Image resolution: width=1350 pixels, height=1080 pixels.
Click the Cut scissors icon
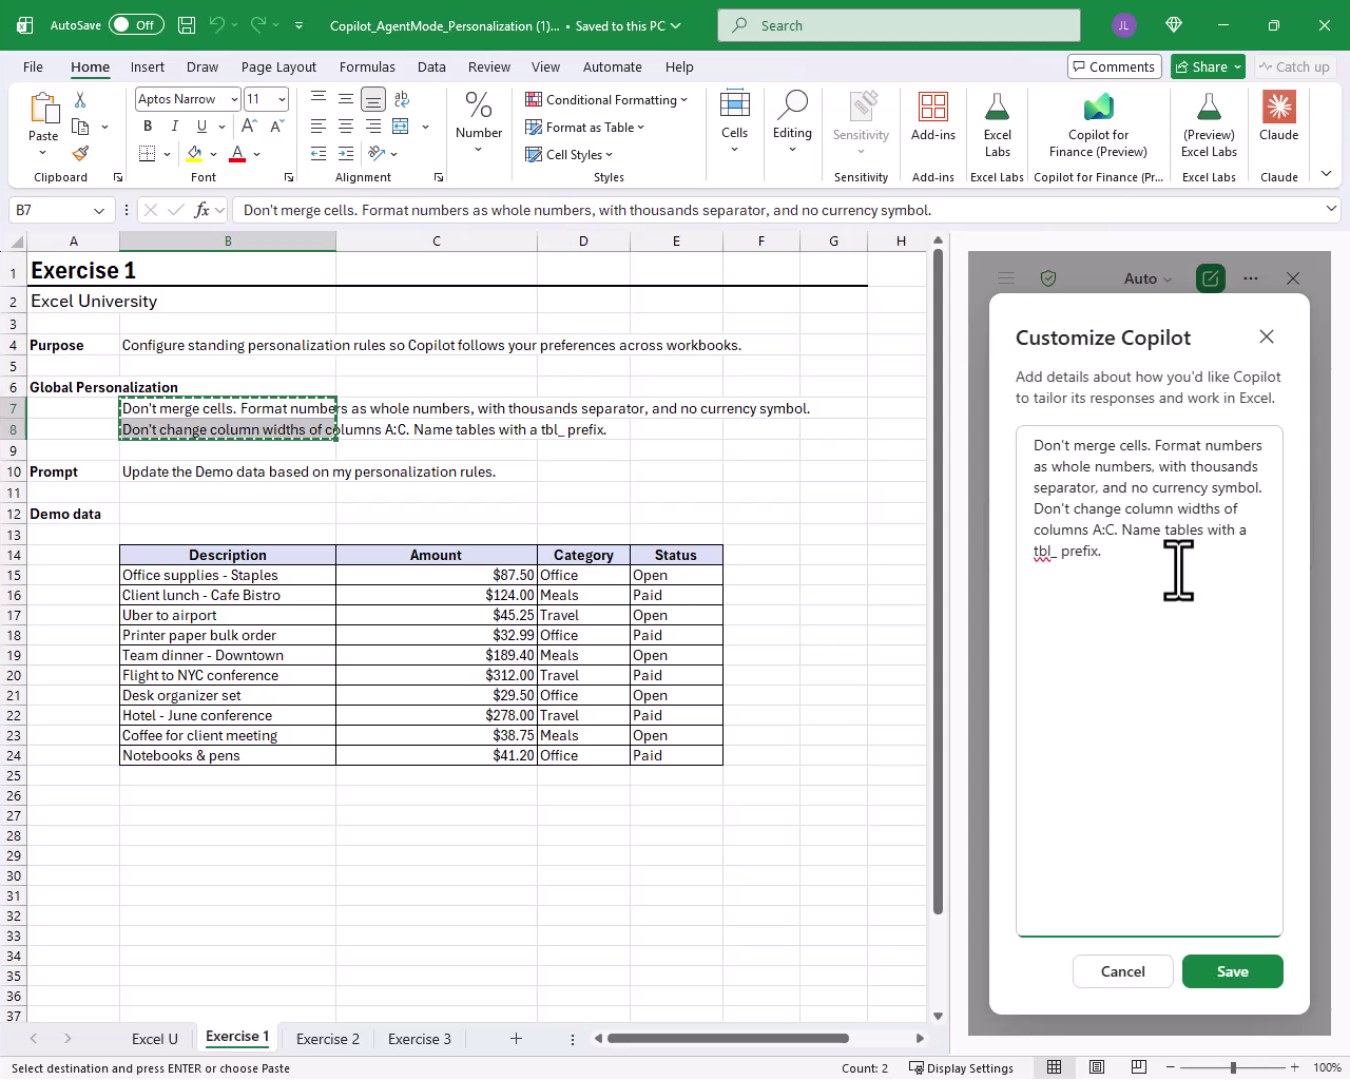(80, 99)
